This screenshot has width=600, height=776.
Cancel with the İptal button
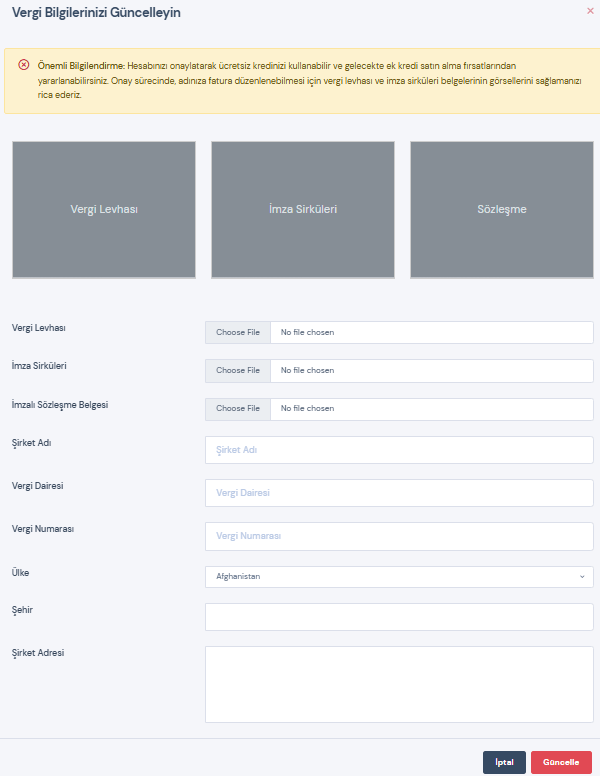click(504, 762)
